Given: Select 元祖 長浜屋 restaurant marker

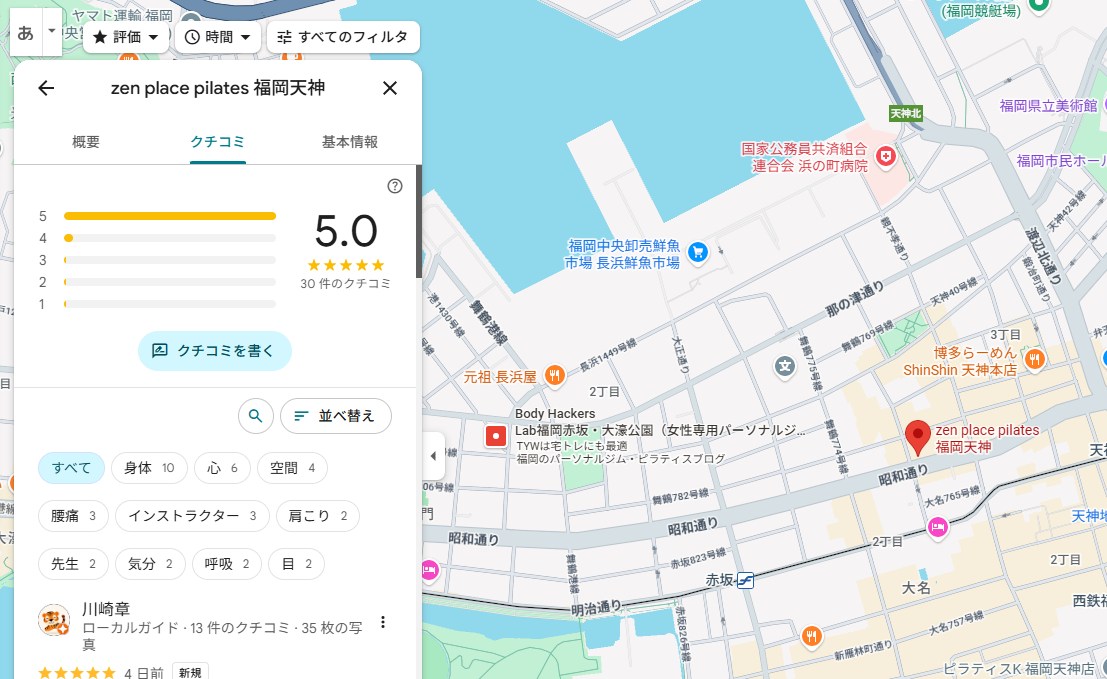Looking at the screenshot, I should coord(554,376).
